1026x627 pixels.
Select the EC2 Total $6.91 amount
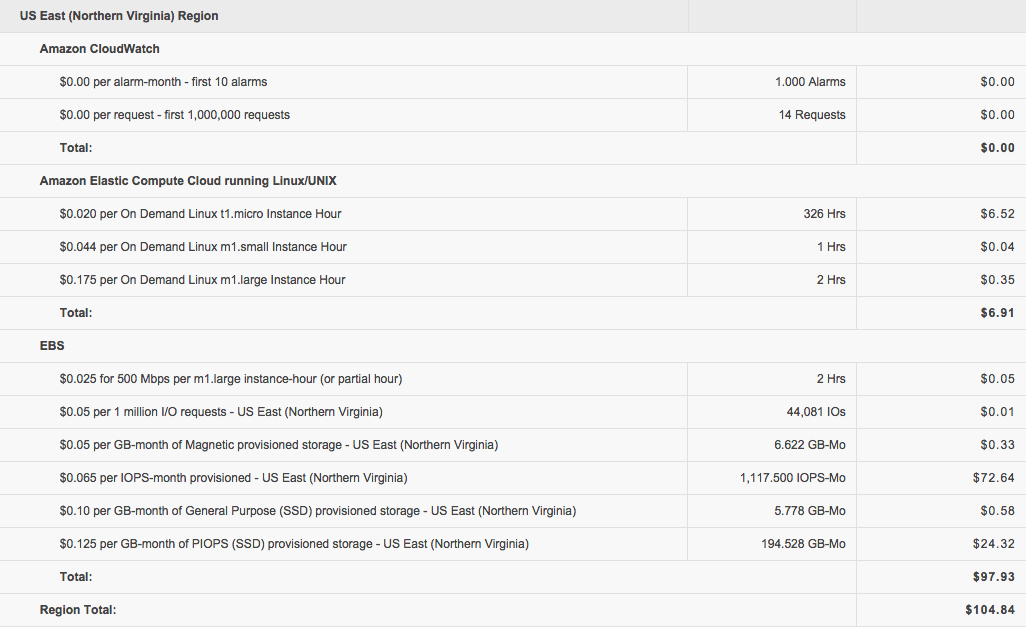click(997, 313)
